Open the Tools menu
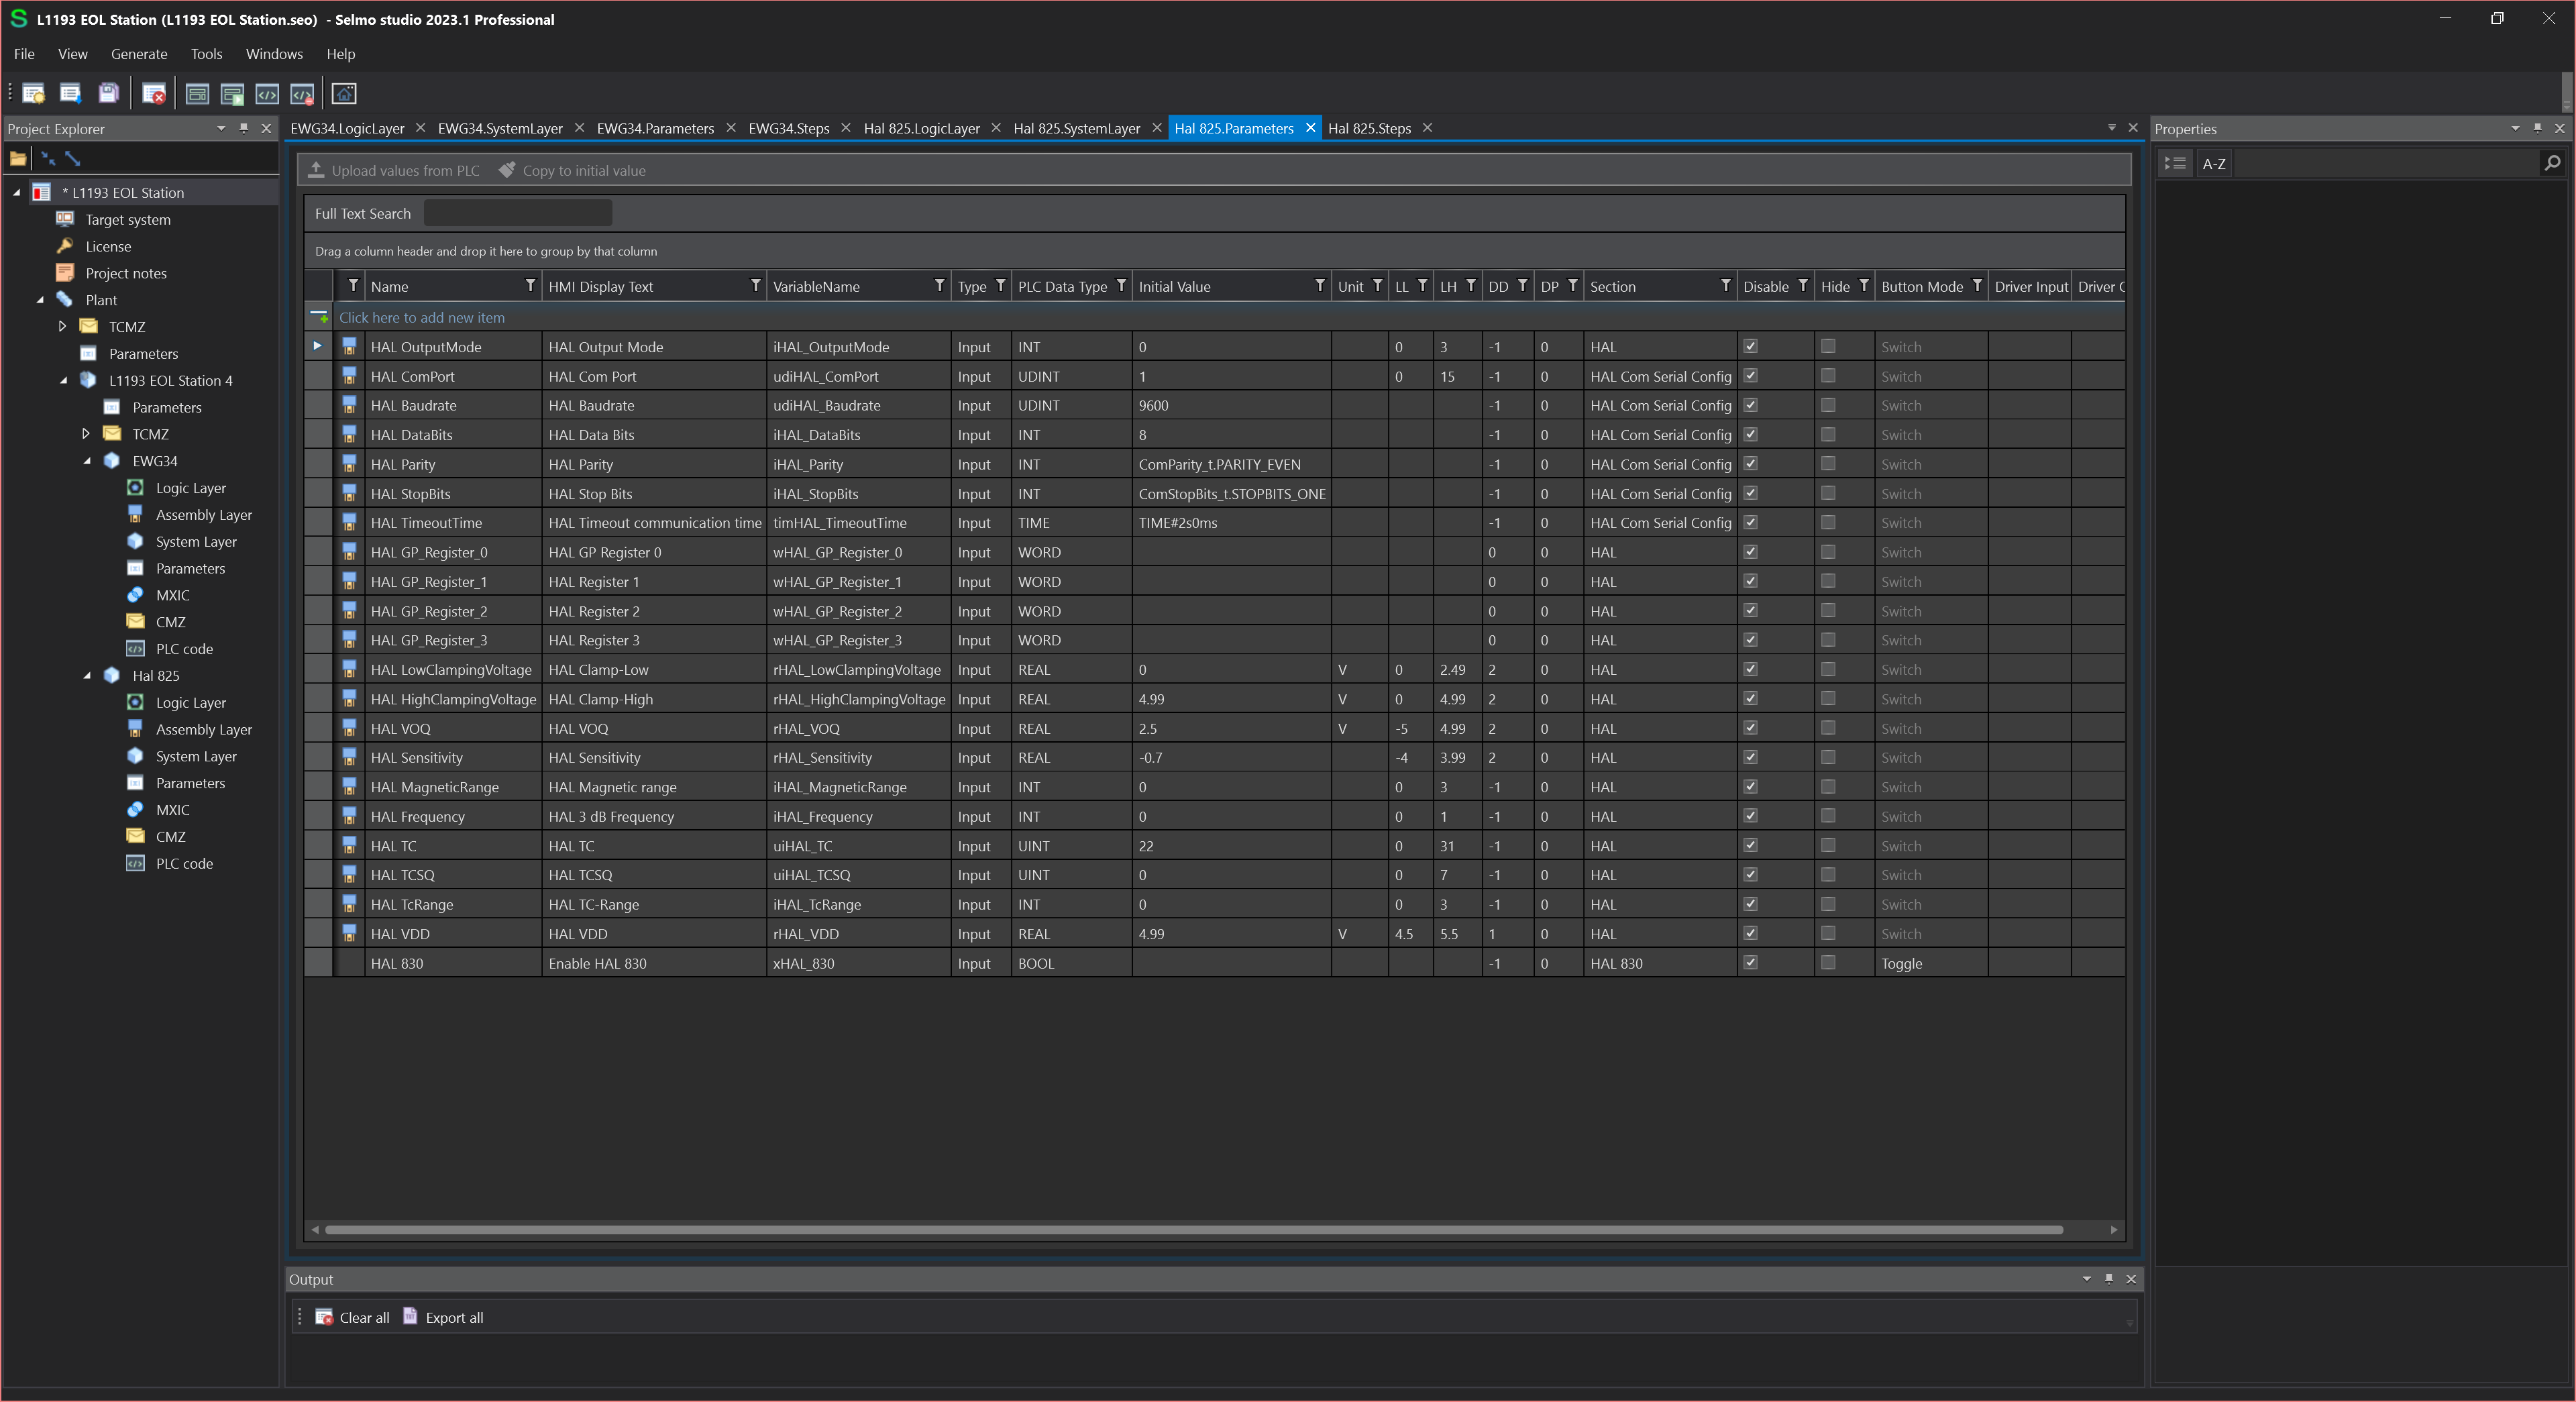Image resolution: width=2576 pixels, height=1402 pixels. click(206, 54)
